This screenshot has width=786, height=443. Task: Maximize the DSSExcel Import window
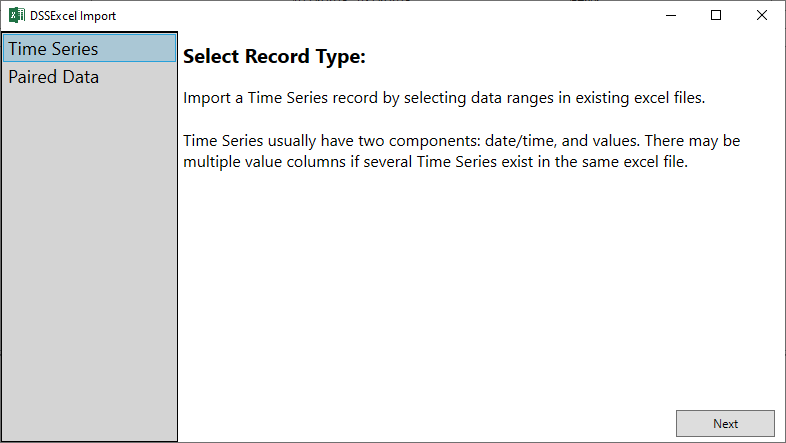tap(716, 16)
